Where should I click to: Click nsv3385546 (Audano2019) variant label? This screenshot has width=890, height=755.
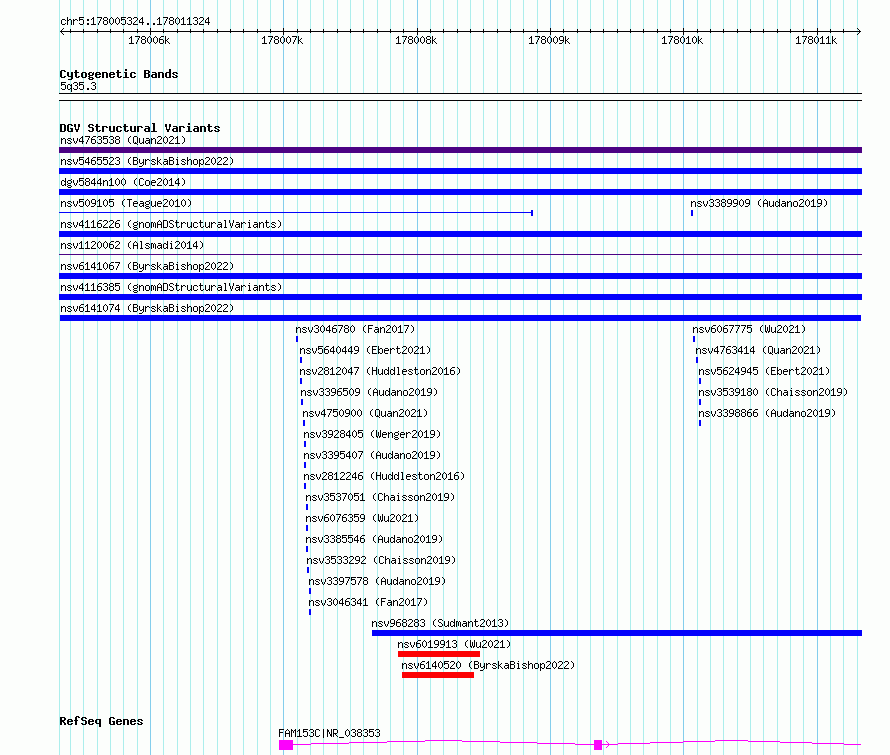(373, 539)
